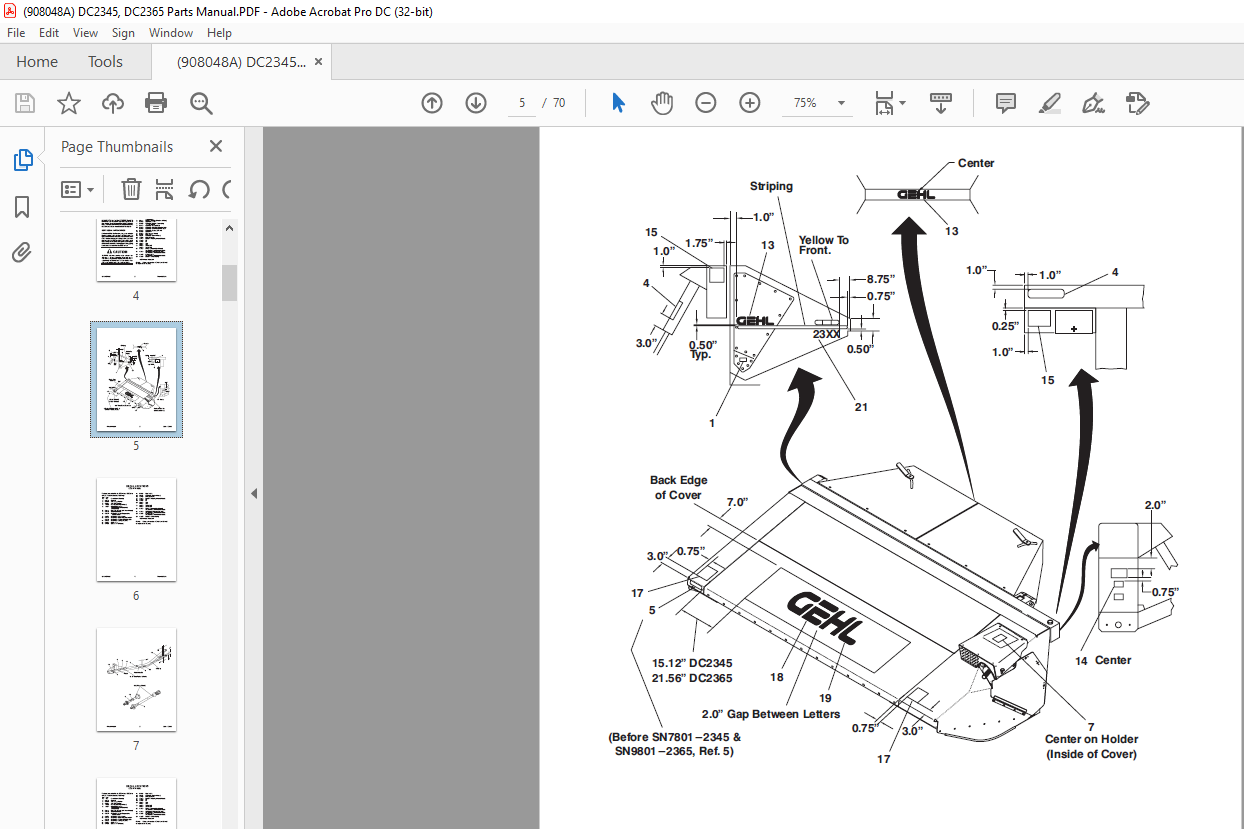The image size is (1244, 829).
Task: Select the Highlight text pen tool
Action: coord(1049,103)
